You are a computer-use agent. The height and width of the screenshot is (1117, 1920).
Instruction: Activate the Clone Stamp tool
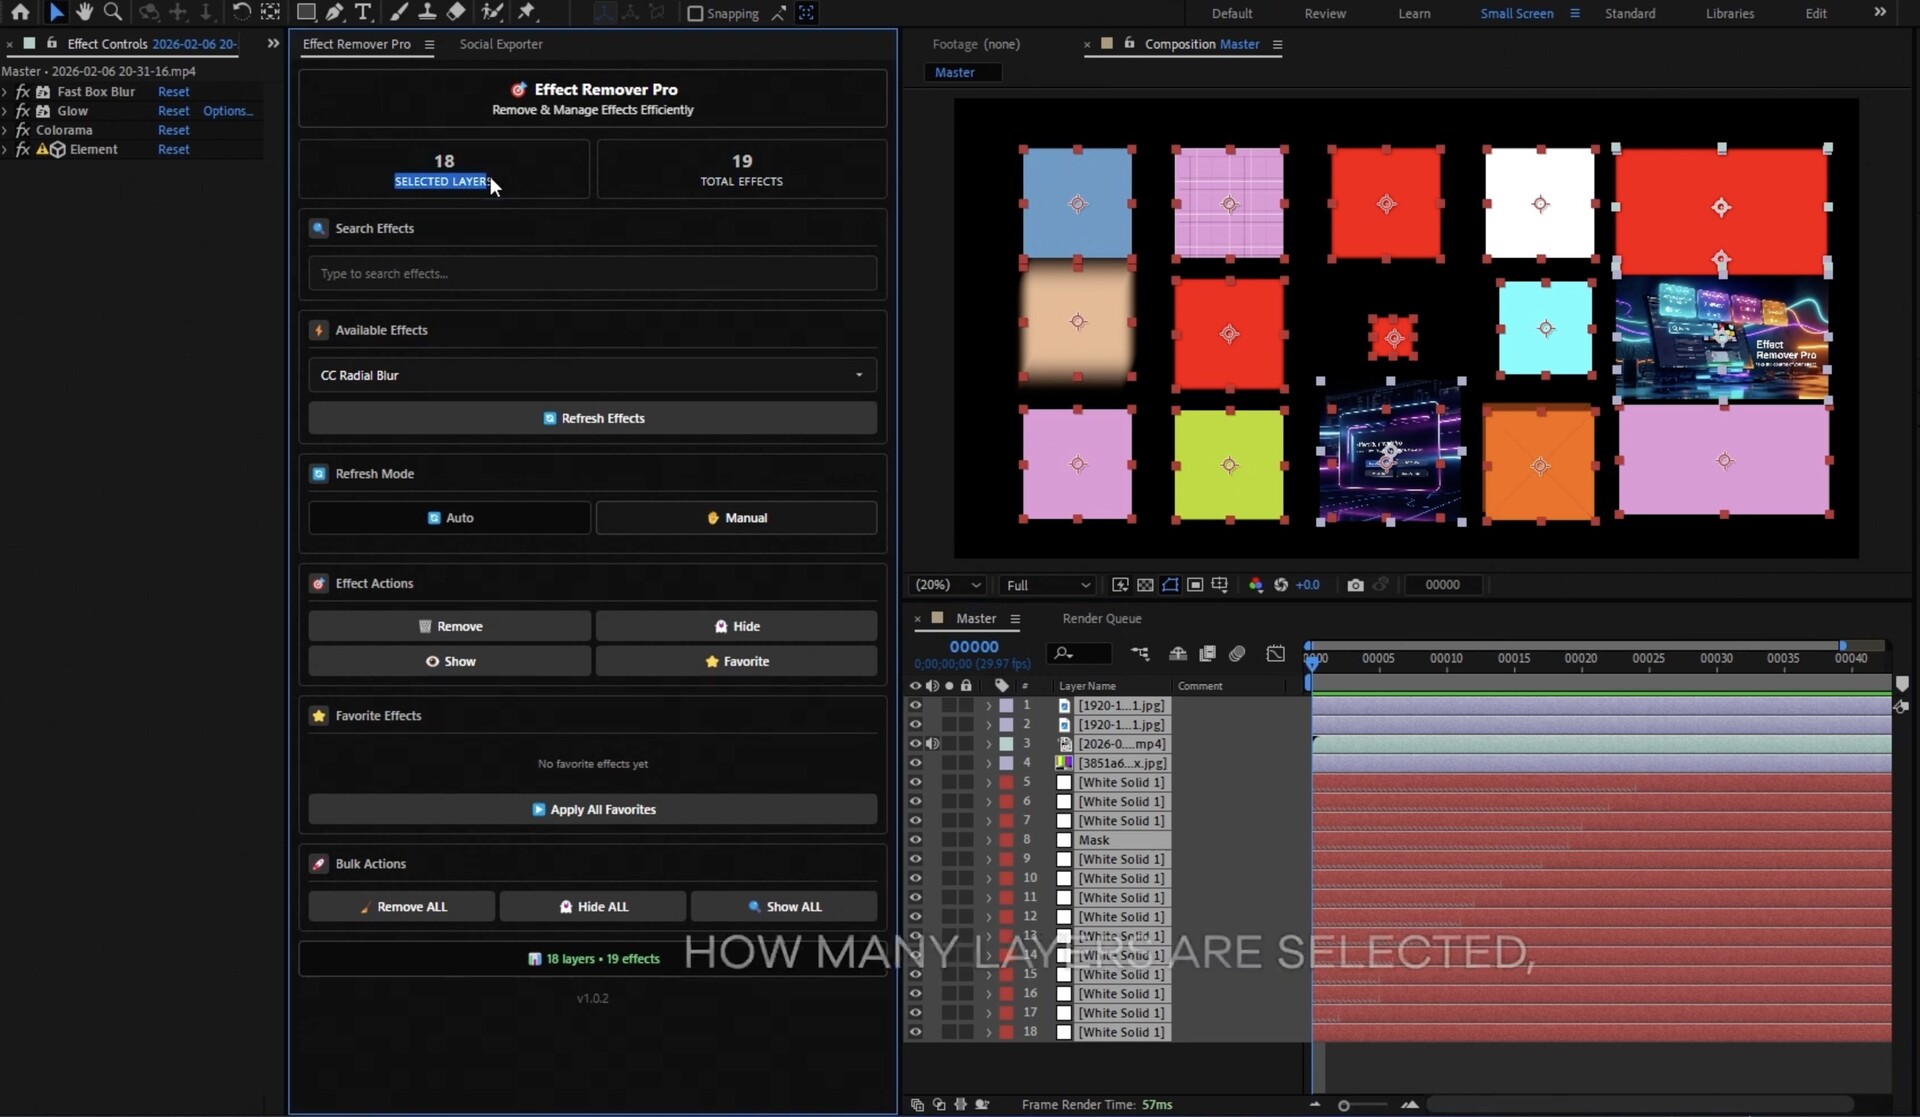(x=427, y=12)
